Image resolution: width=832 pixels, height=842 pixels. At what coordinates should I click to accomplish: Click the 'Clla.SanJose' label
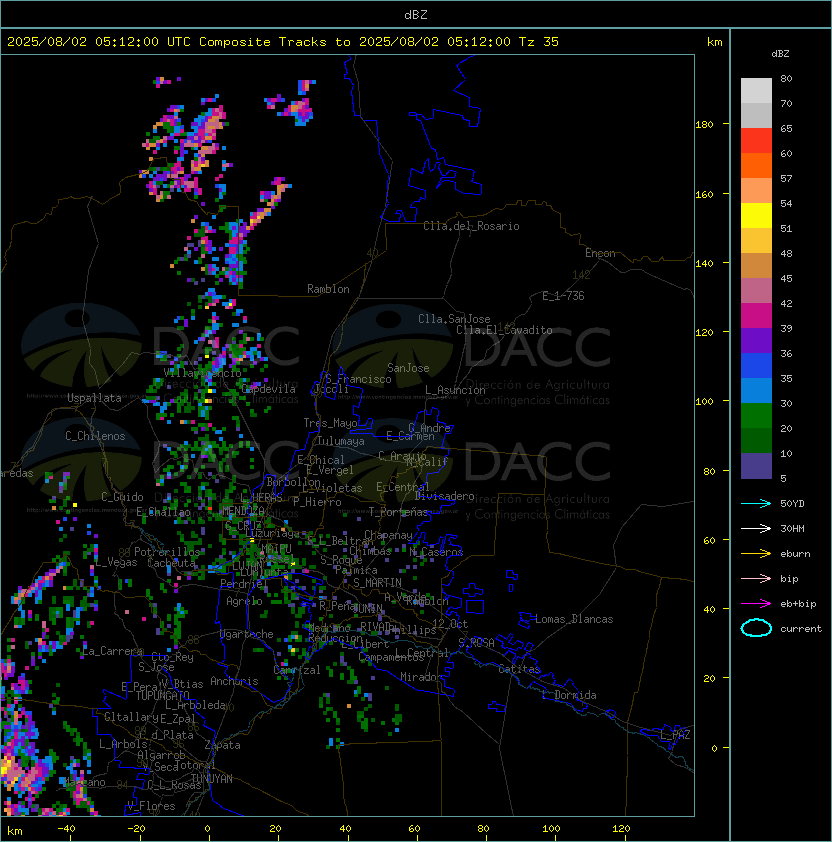point(454,319)
